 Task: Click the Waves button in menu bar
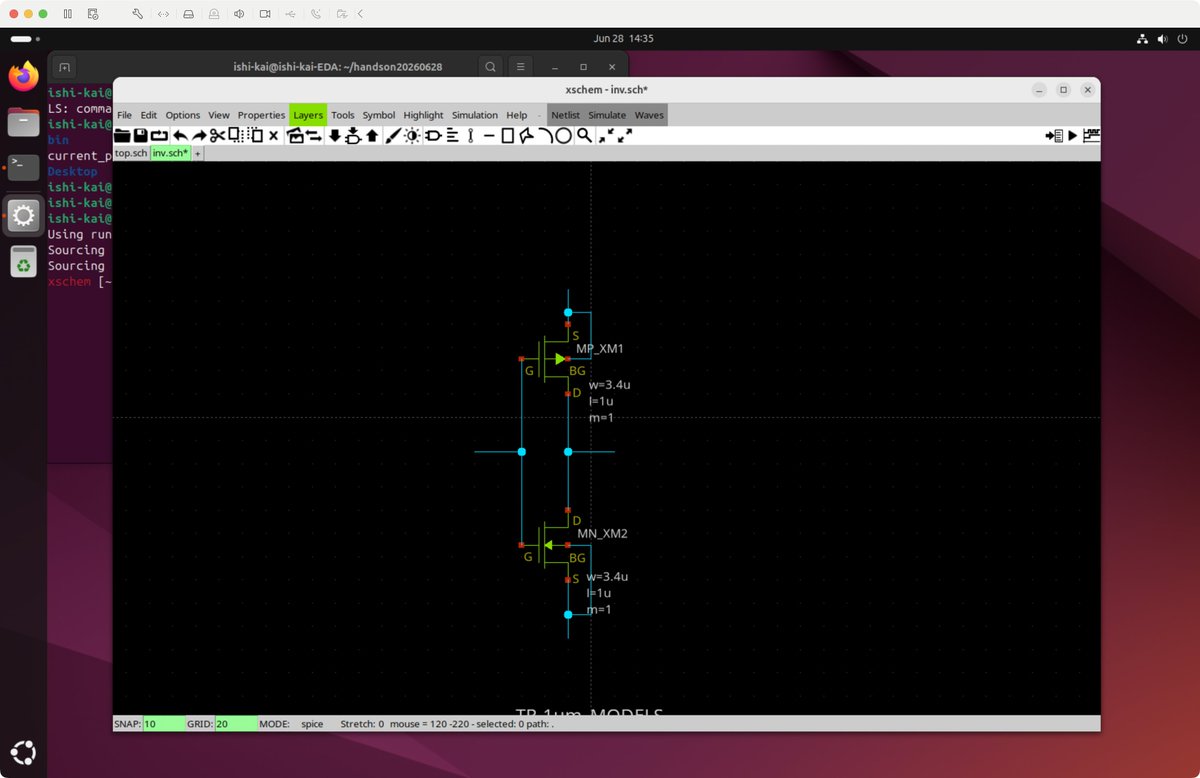[x=649, y=115]
